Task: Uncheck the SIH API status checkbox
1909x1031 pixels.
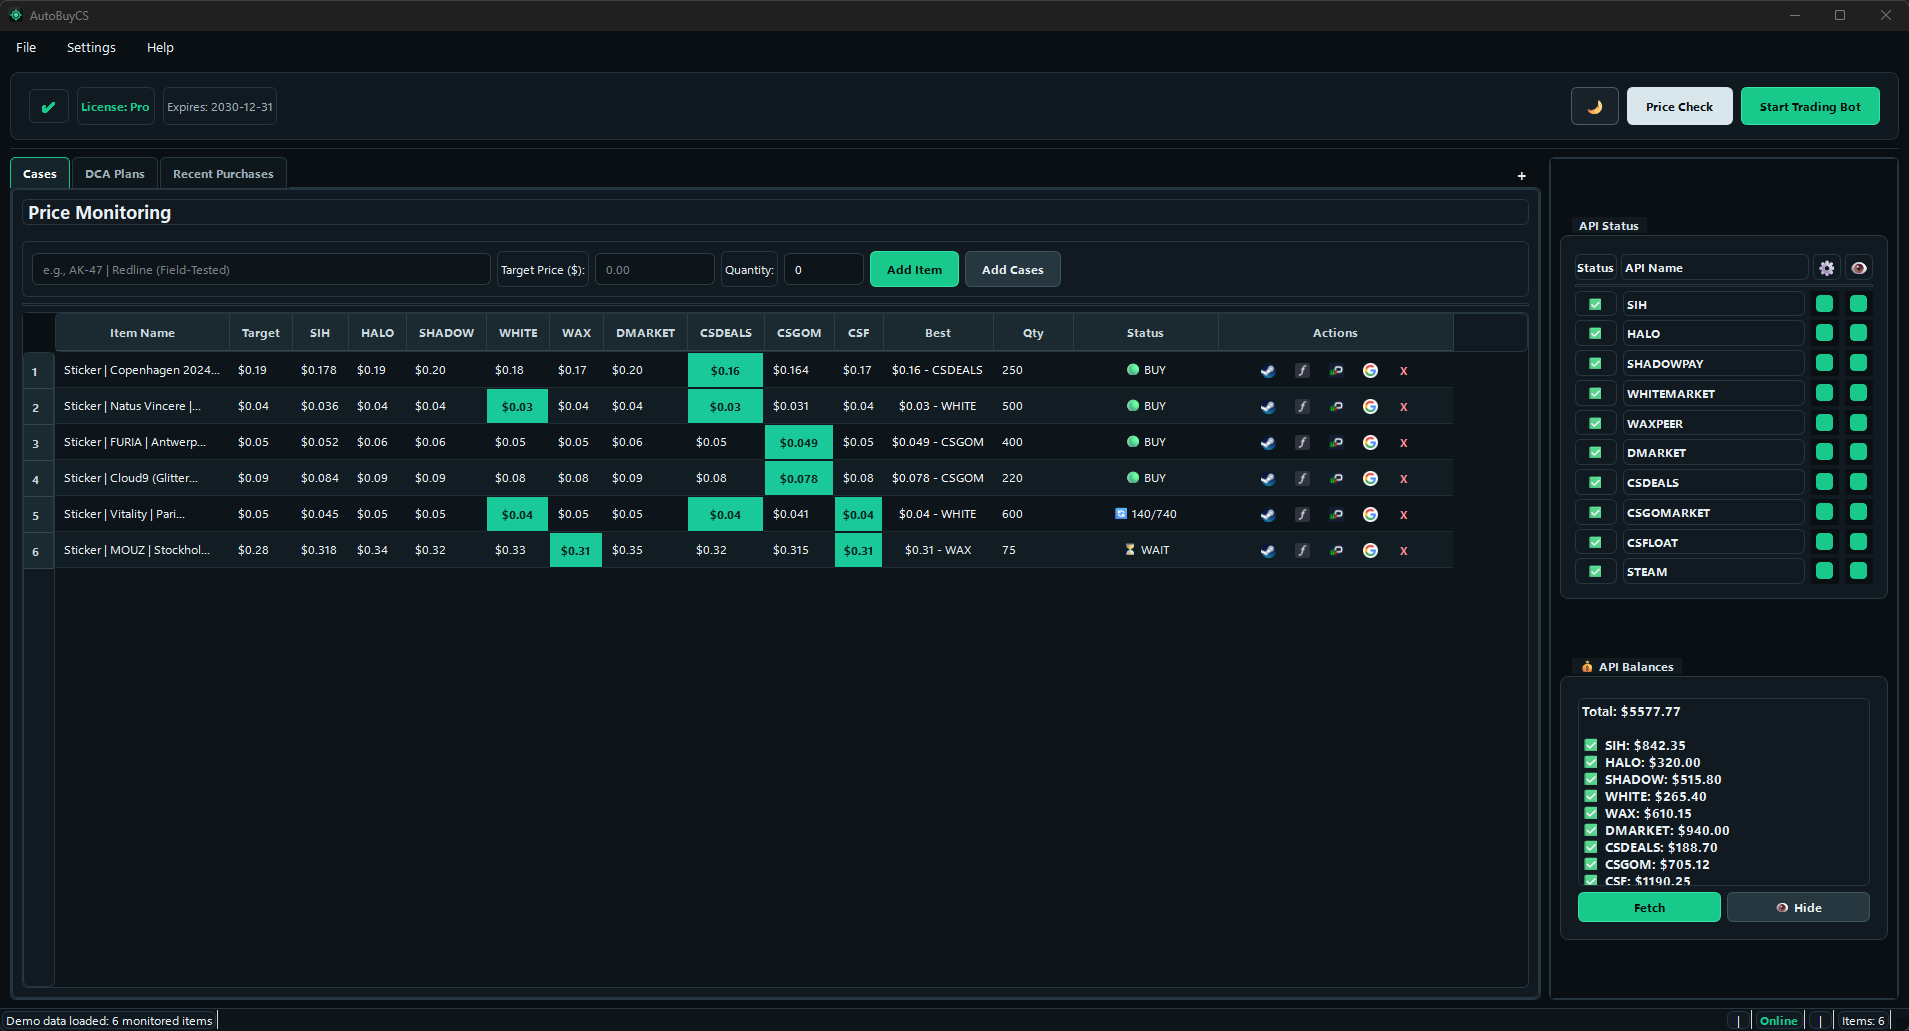Action: click(x=1595, y=304)
